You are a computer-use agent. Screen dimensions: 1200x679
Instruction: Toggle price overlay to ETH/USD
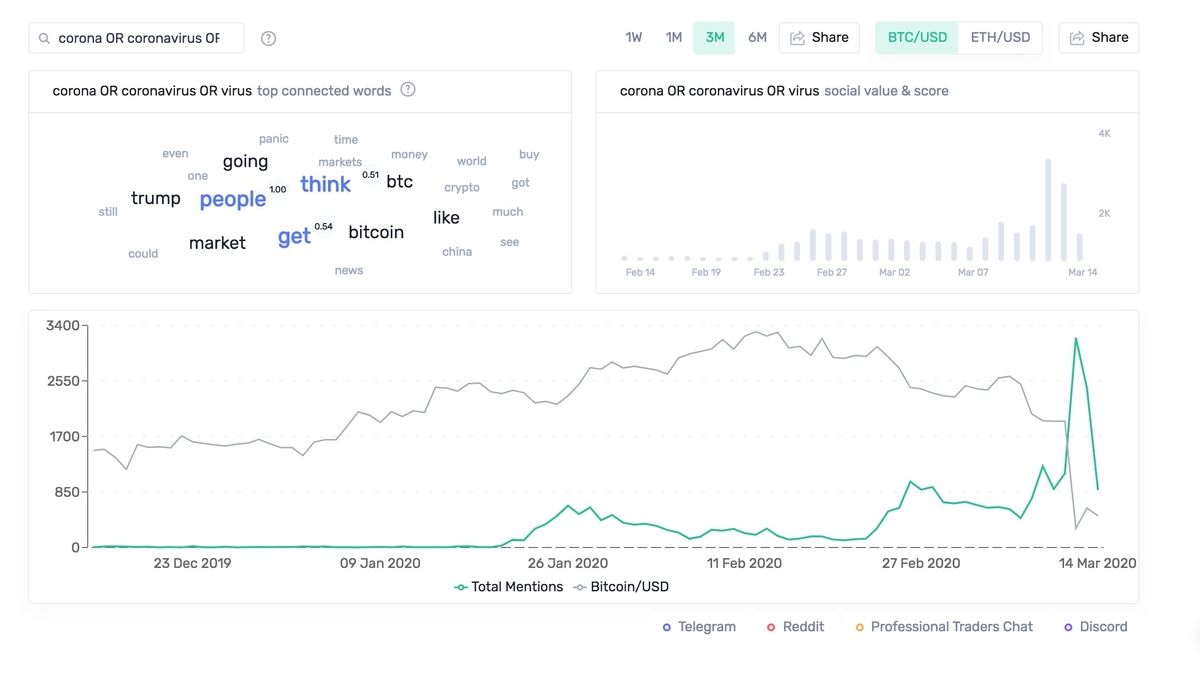[x=1000, y=38]
